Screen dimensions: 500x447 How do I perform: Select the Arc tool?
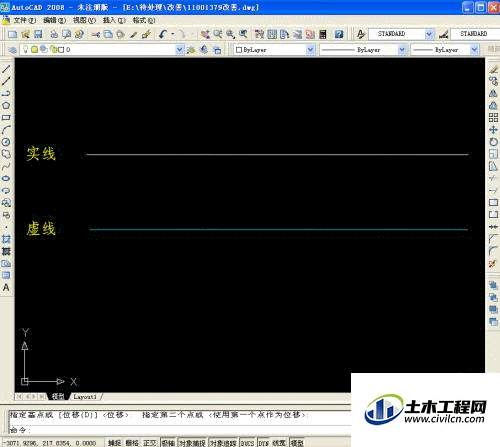point(6,130)
